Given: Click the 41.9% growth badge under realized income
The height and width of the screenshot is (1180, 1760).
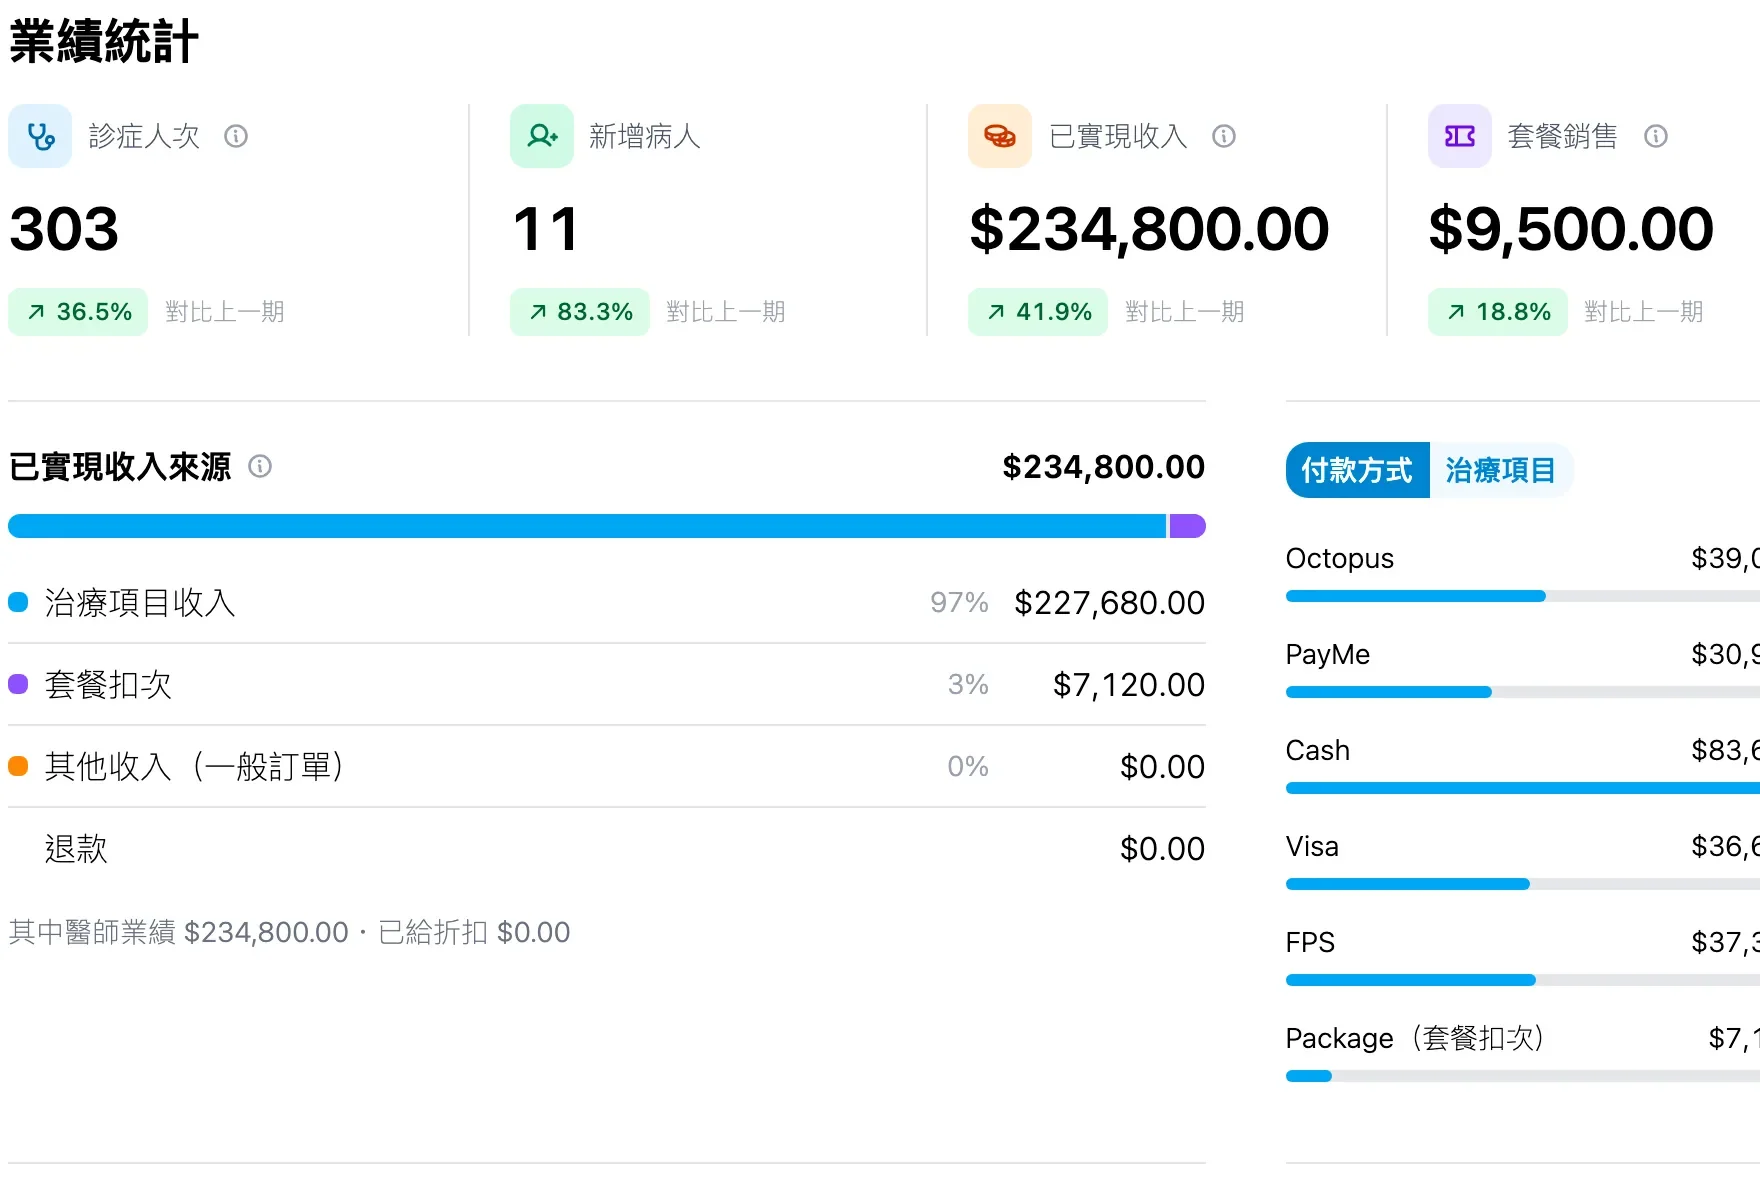Looking at the screenshot, I should point(1038,312).
